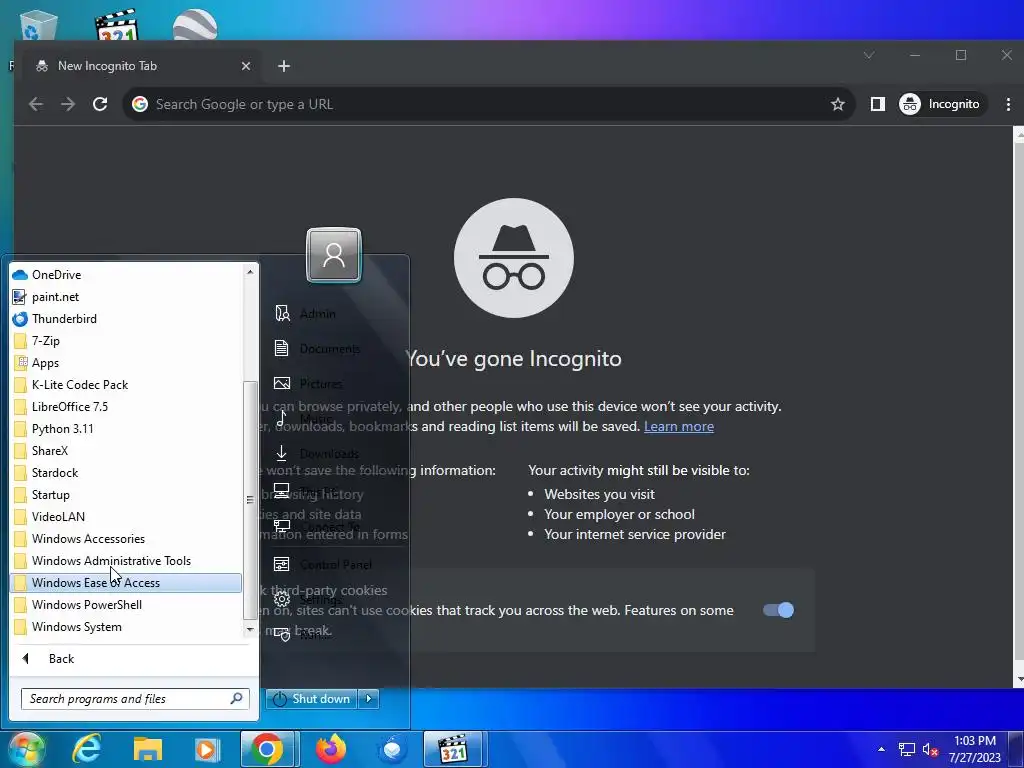Screen dimensions: 1024x768
Task: Open Internet Explorer from the taskbar
Action: 87,749
